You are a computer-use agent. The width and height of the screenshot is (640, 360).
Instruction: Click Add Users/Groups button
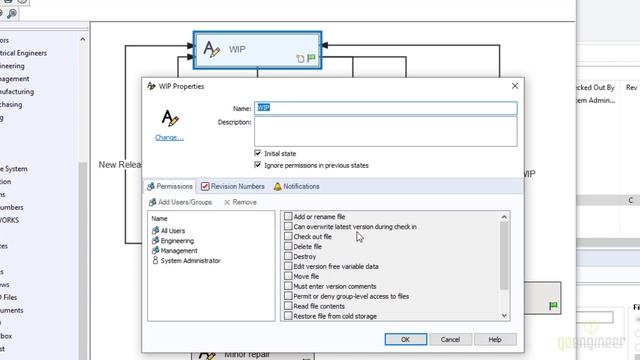(x=180, y=202)
